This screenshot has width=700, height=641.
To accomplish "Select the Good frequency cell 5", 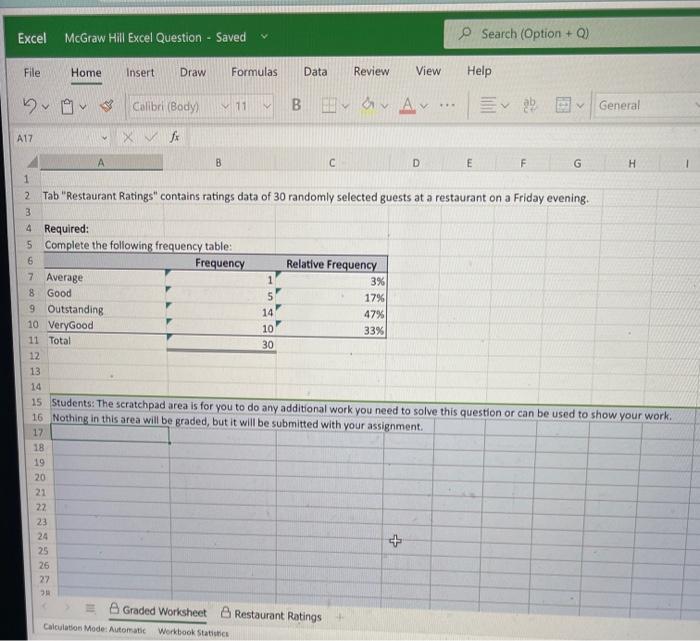I will [221, 296].
